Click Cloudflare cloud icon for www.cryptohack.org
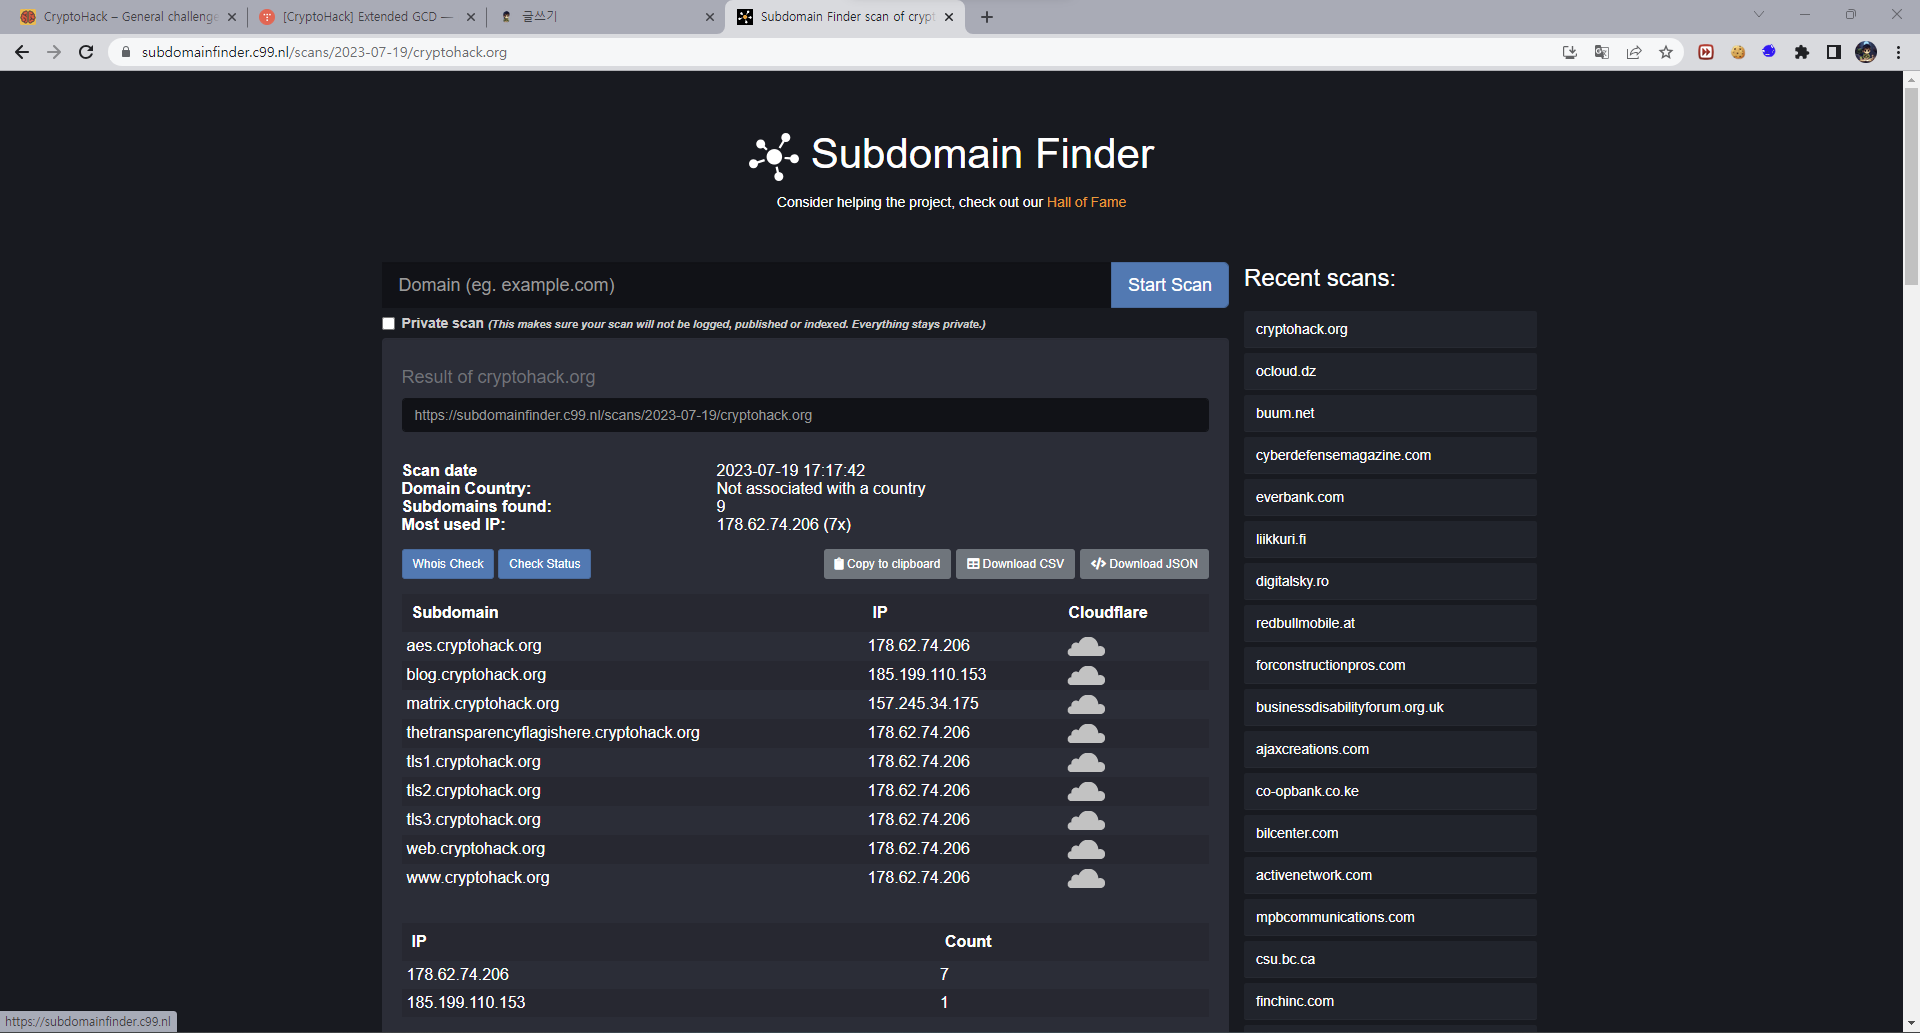The image size is (1920, 1033). (1086, 878)
